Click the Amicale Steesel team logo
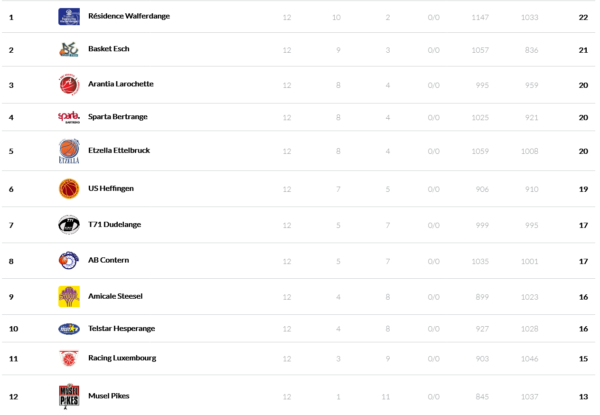Viewport: 600px width, 415px height. 69,296
